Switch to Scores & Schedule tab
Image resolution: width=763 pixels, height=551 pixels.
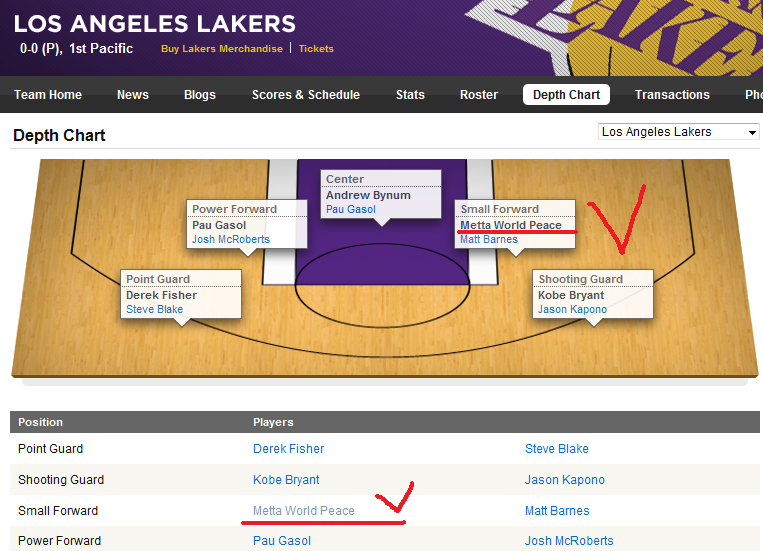pyautogui.click(x=306, y=94)
